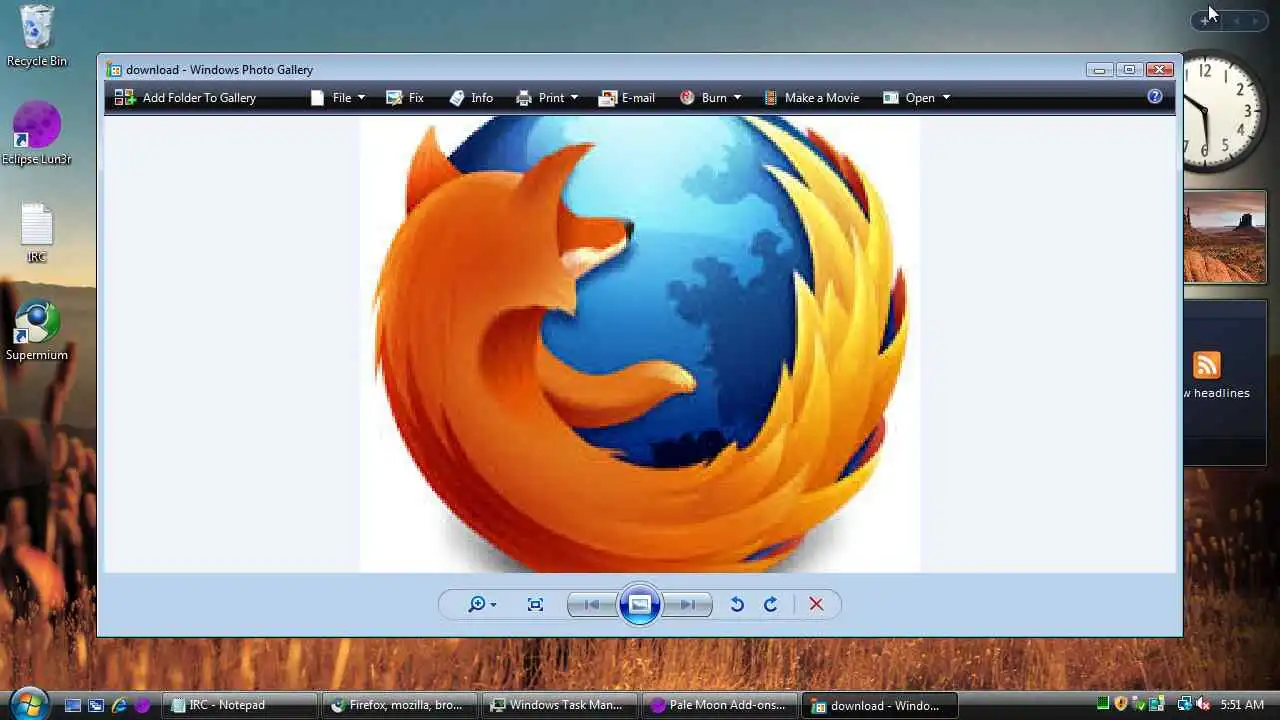Go to the previous photo
Viewport: 1280px width, 720px height.
pyautogui.click(x=592, y=604)
